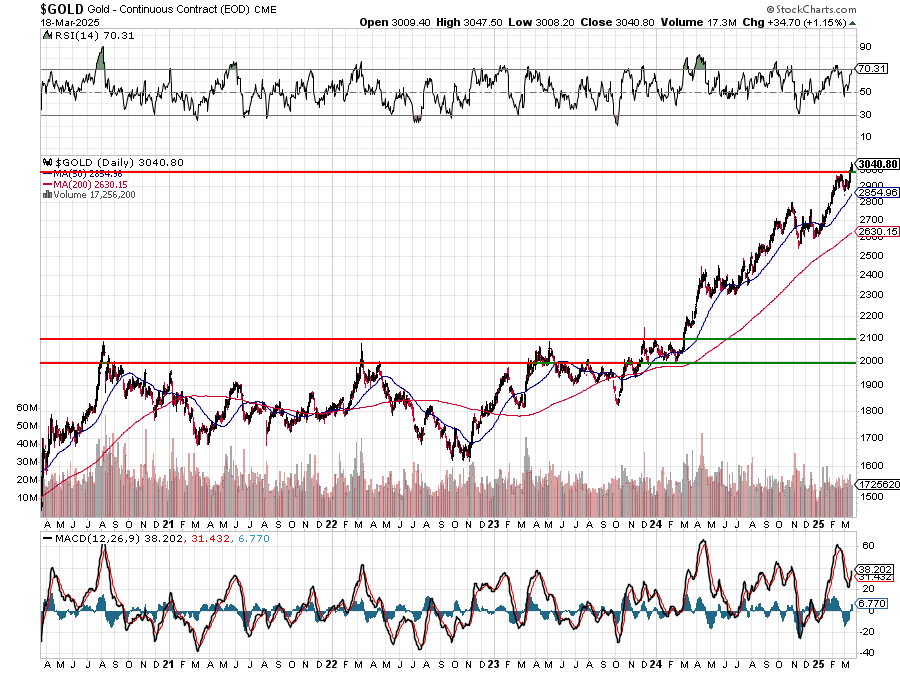This screenshot has height=673, width=900.
Task: Click the 10M volume axis label
Action: 27,497
